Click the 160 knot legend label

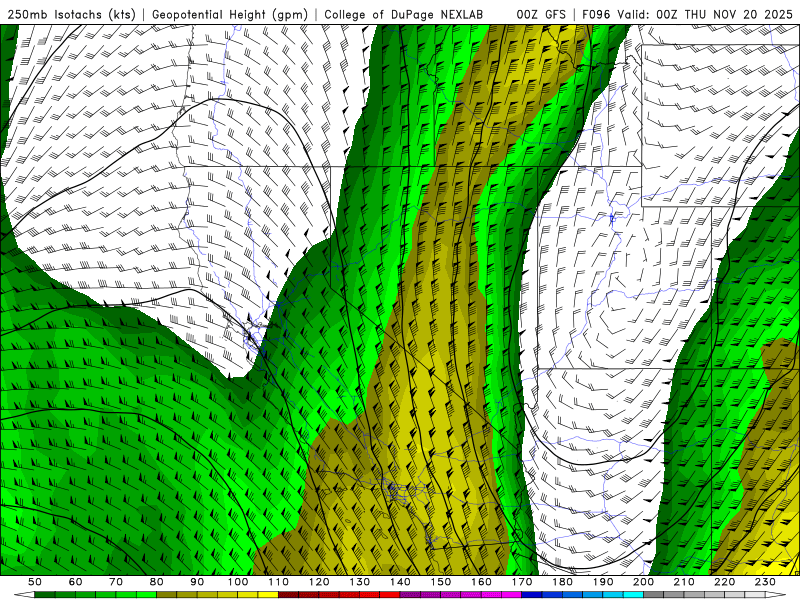[x=481, y=582]
